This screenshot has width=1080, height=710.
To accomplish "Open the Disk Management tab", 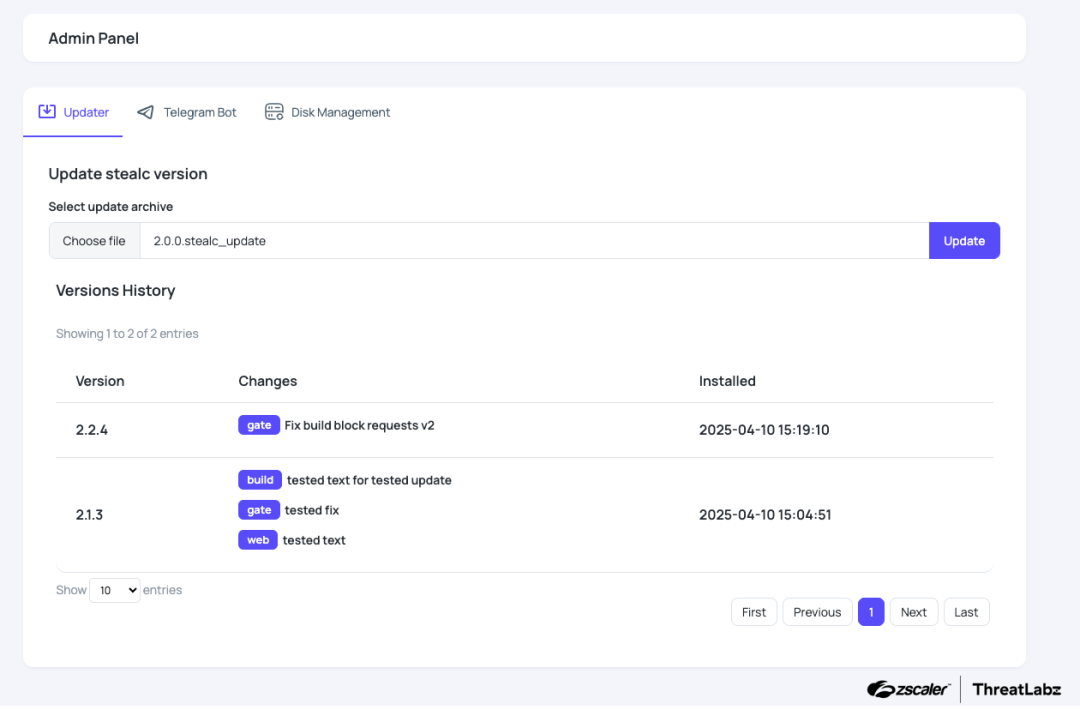I will [340, 112].
